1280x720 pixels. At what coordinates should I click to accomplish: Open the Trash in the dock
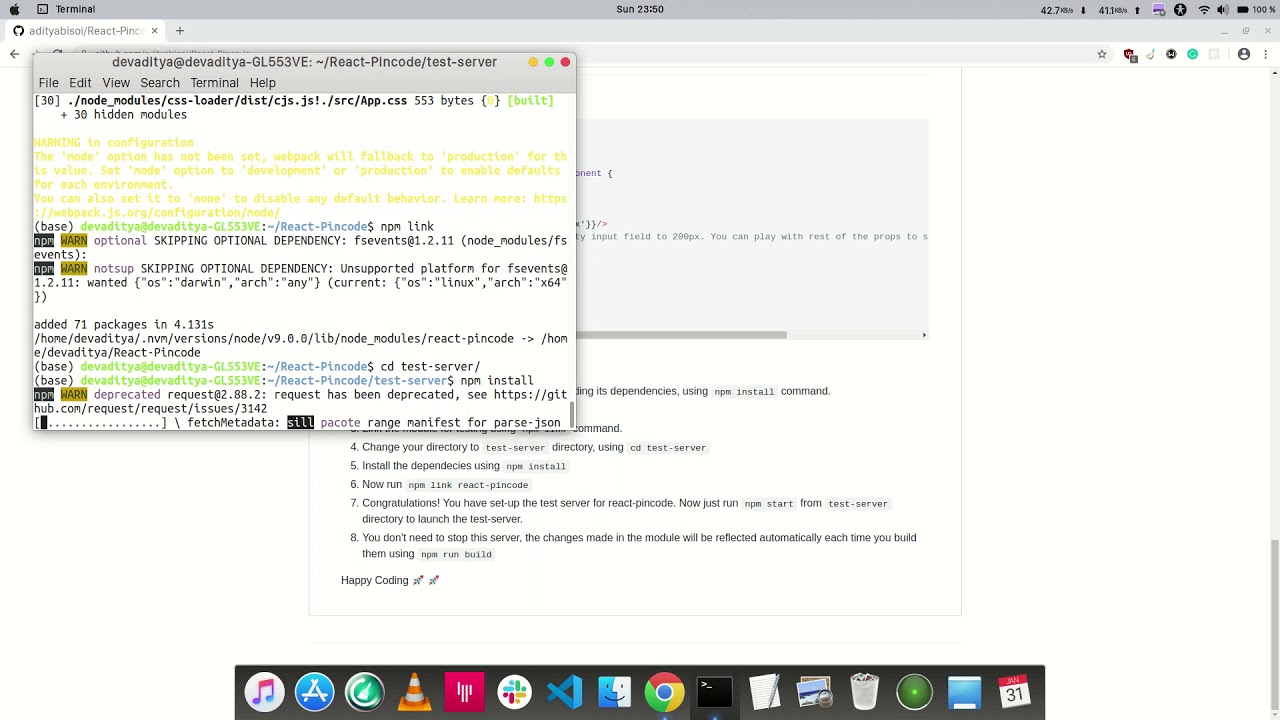coord(865,692)
